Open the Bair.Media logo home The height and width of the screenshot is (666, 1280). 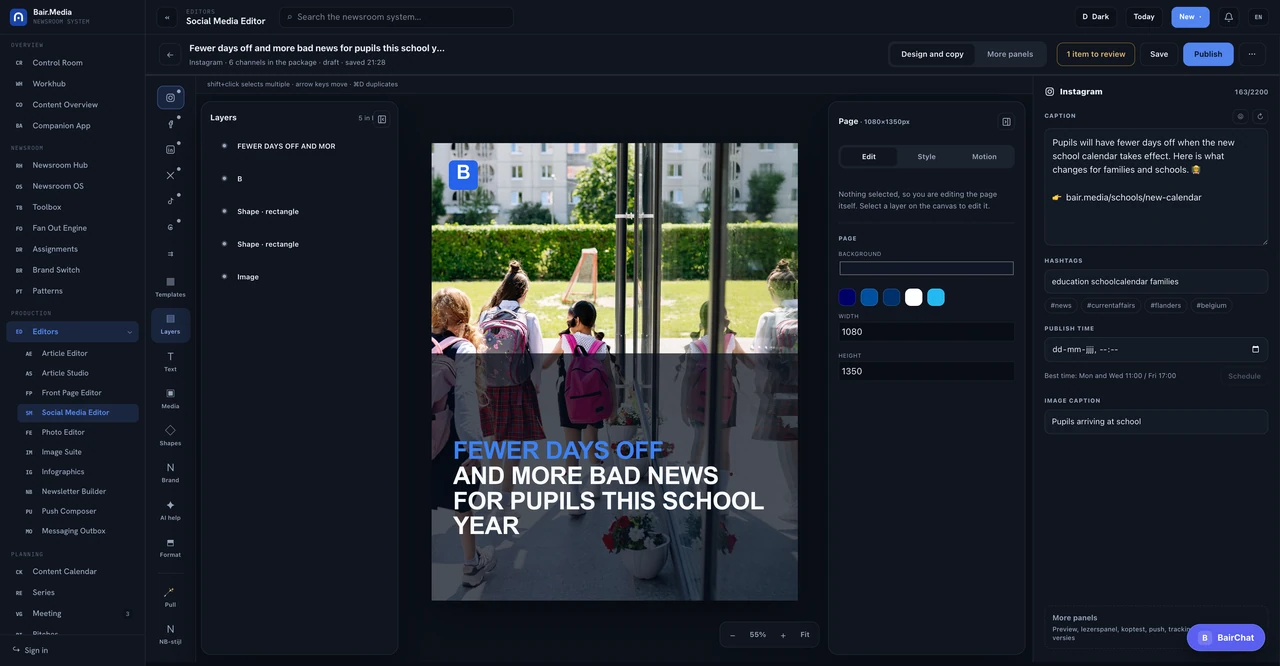[18, 17]
